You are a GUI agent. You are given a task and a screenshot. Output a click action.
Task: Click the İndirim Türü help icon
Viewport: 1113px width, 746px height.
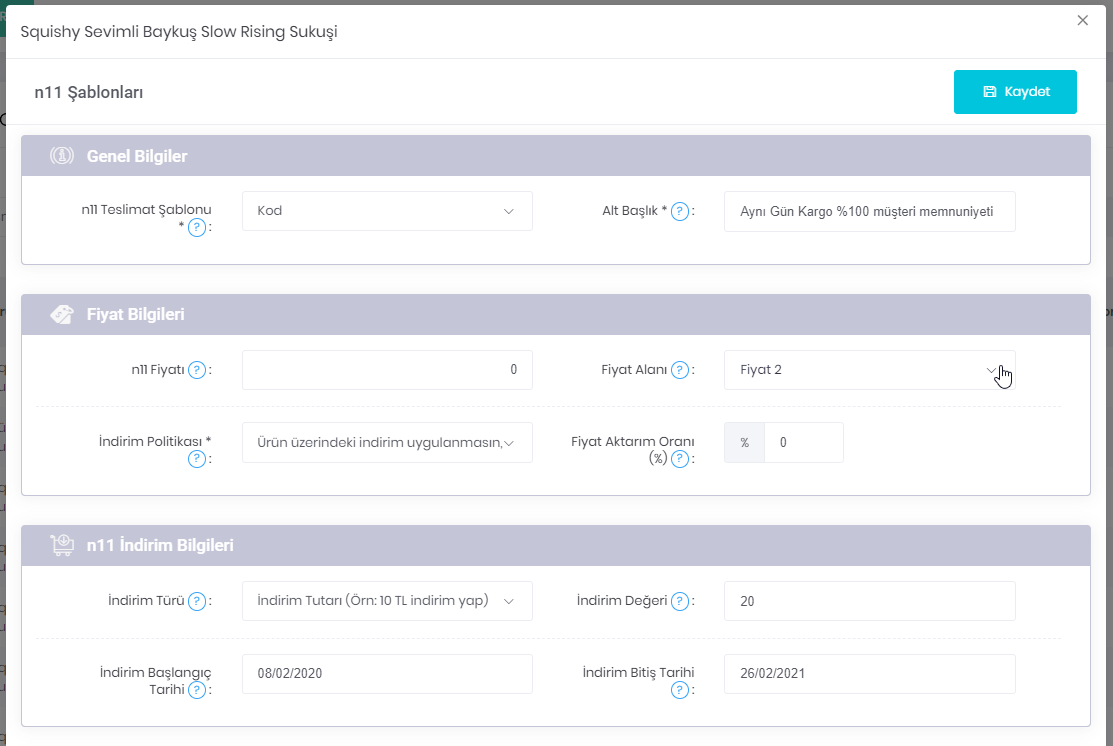point(197,601)
